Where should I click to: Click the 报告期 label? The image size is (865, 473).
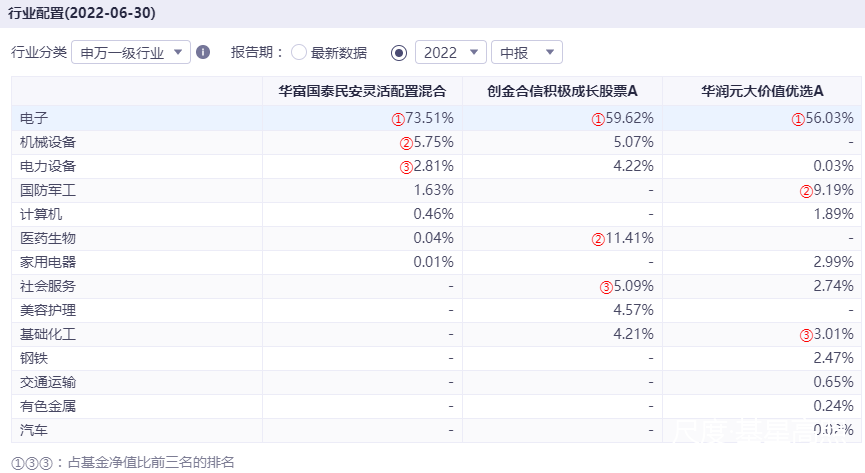(x=257, y=52)
